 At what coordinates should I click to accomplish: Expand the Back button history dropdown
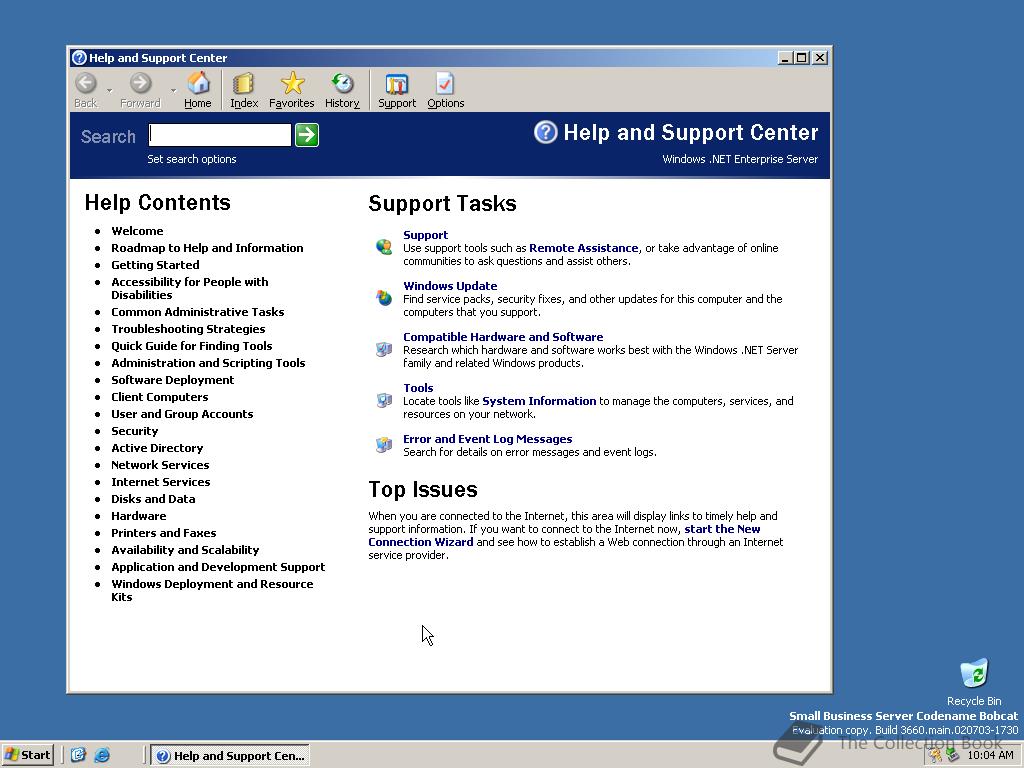pos(109,90)
